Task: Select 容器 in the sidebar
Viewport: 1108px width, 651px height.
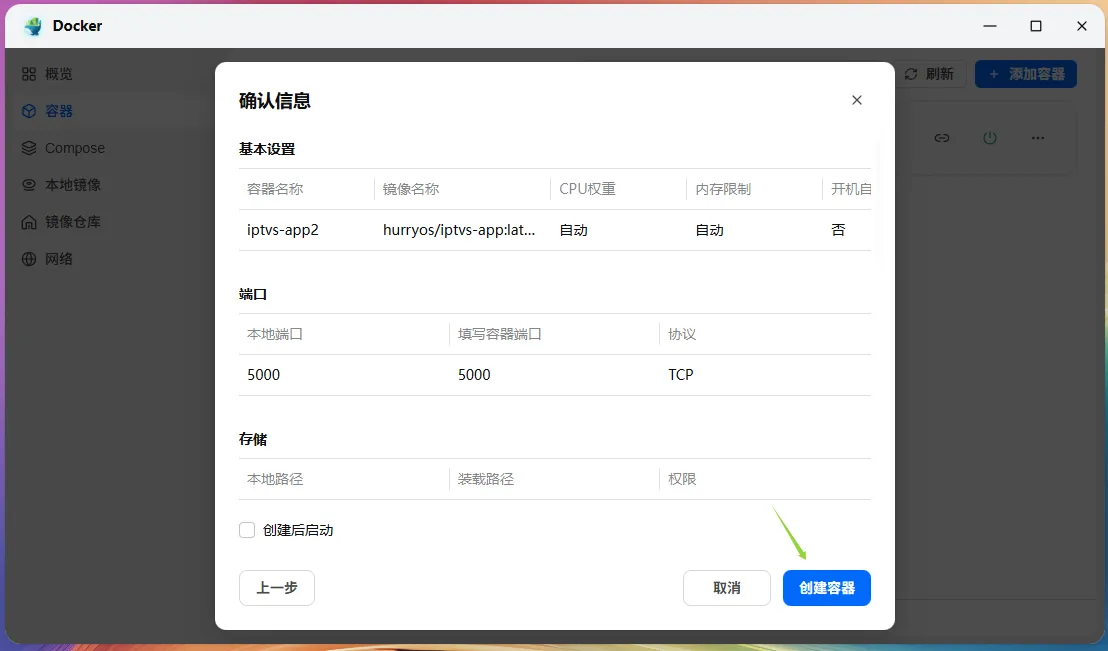Action: coord(59,111)
